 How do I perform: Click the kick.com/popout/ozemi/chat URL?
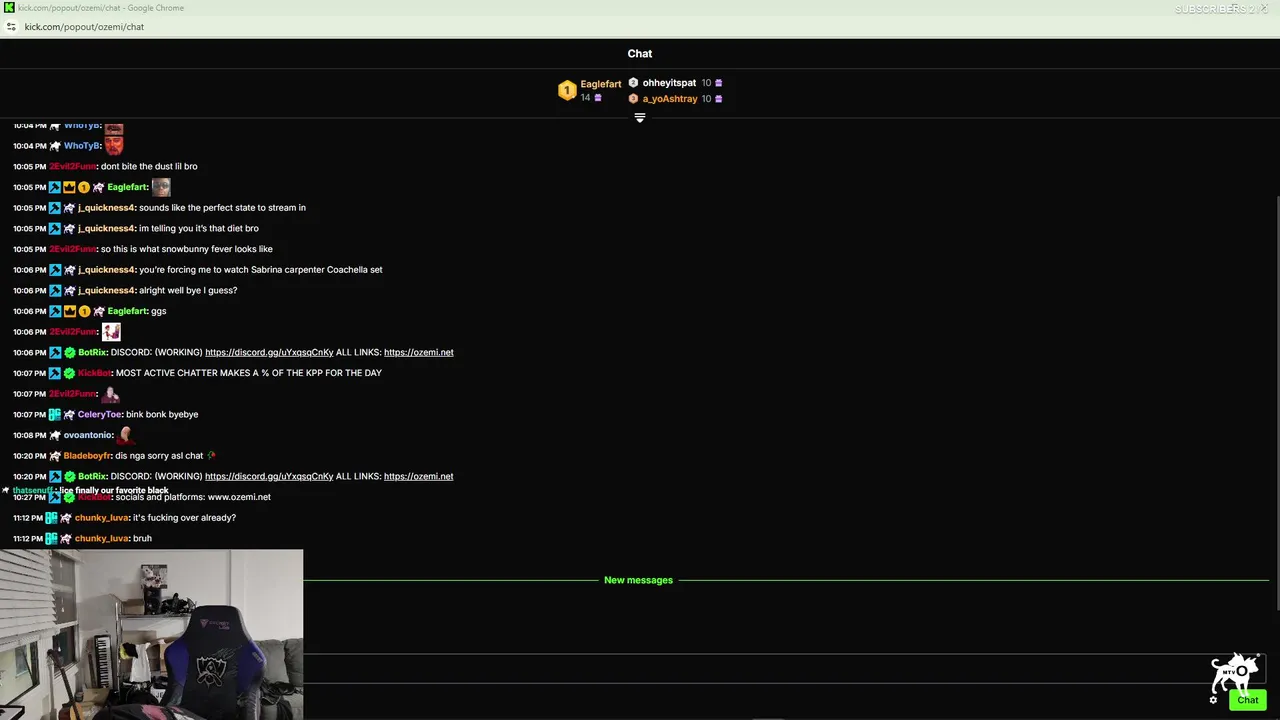click(x=84, y=27)
